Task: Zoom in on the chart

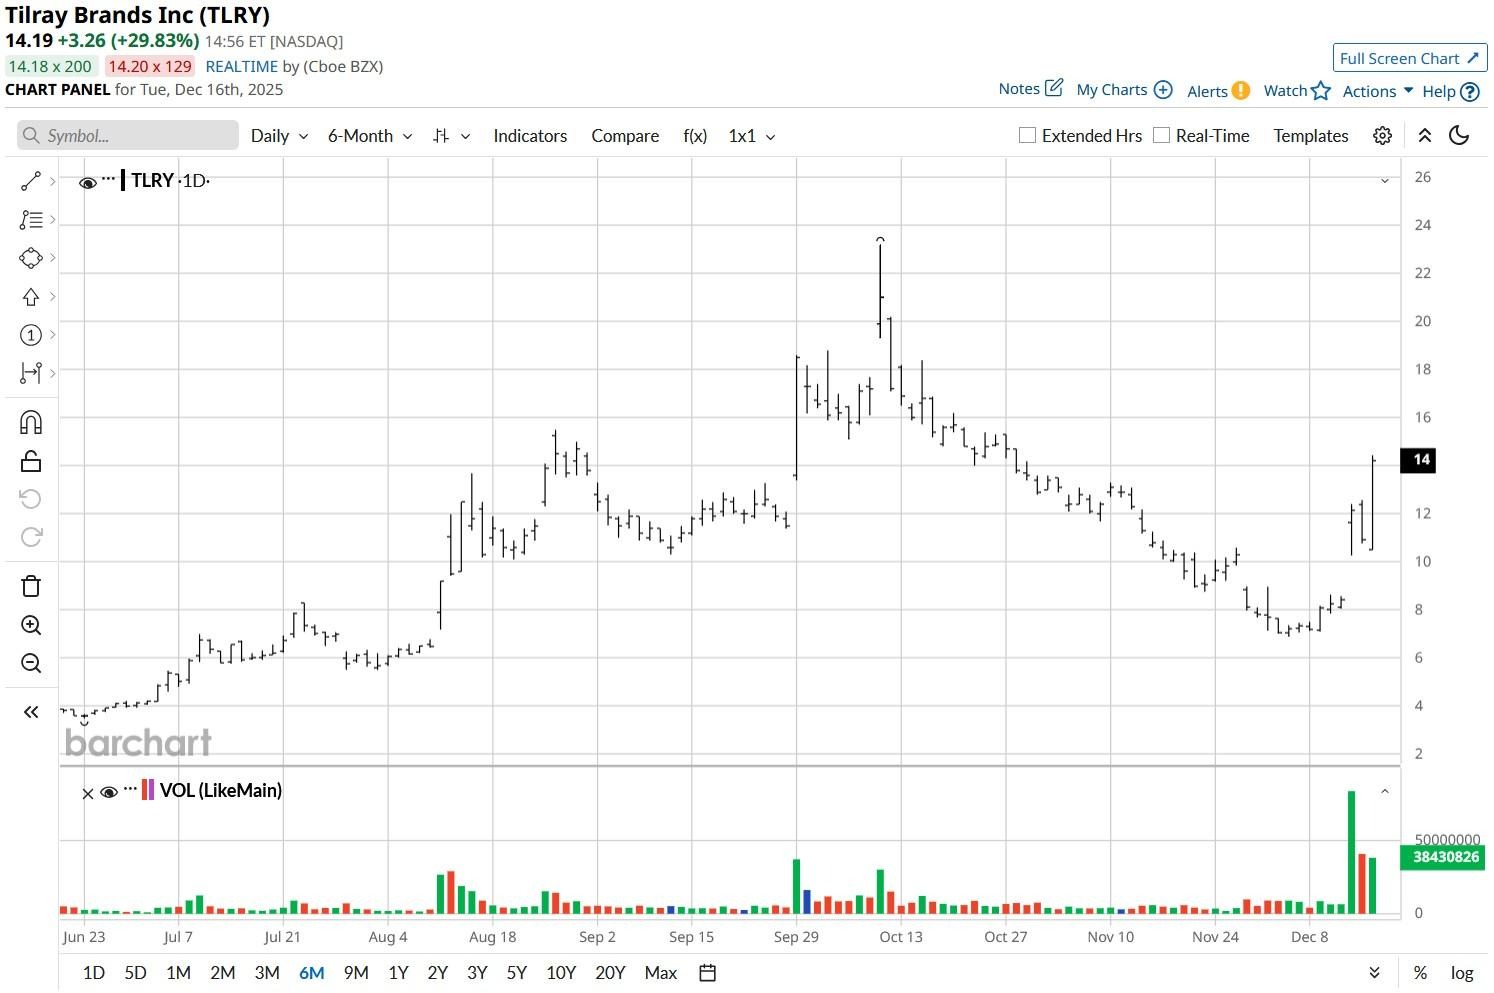Action: click(30, 625)
